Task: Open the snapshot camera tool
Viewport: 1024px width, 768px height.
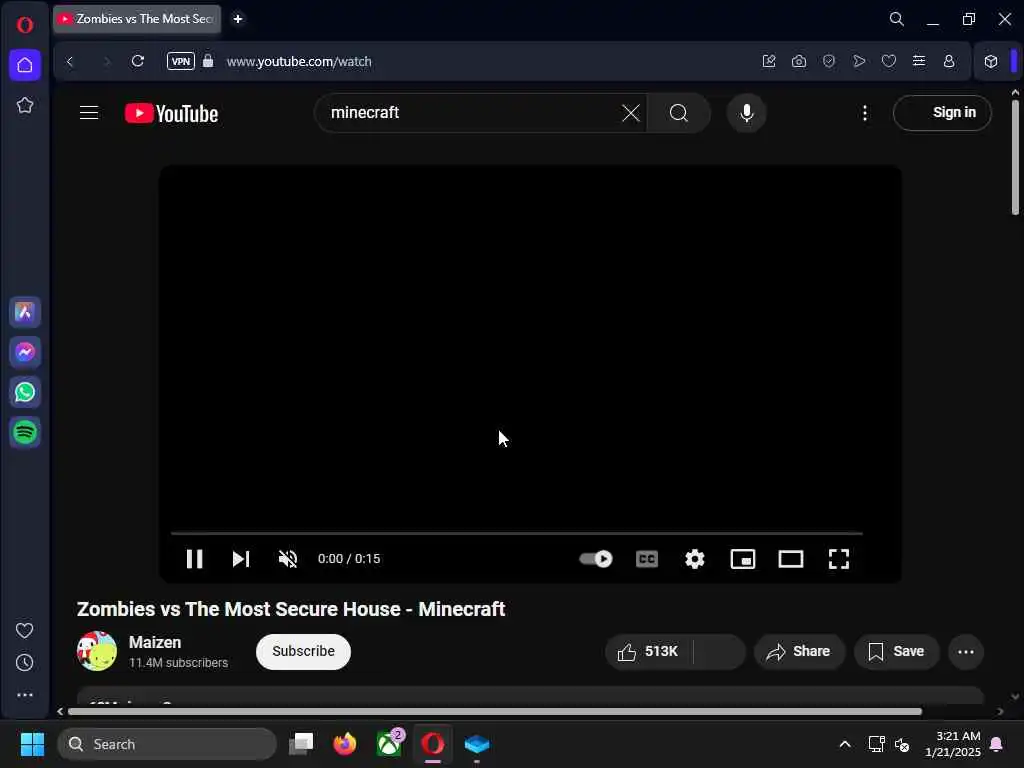Action: click(799, 61)
